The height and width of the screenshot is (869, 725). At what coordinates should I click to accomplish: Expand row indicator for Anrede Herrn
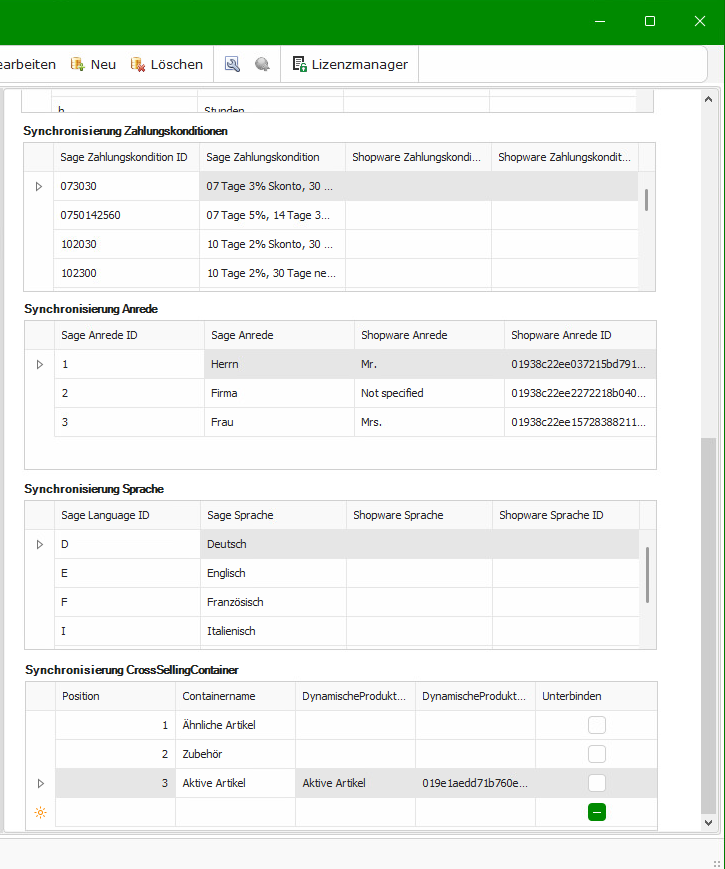pos(40,364)
